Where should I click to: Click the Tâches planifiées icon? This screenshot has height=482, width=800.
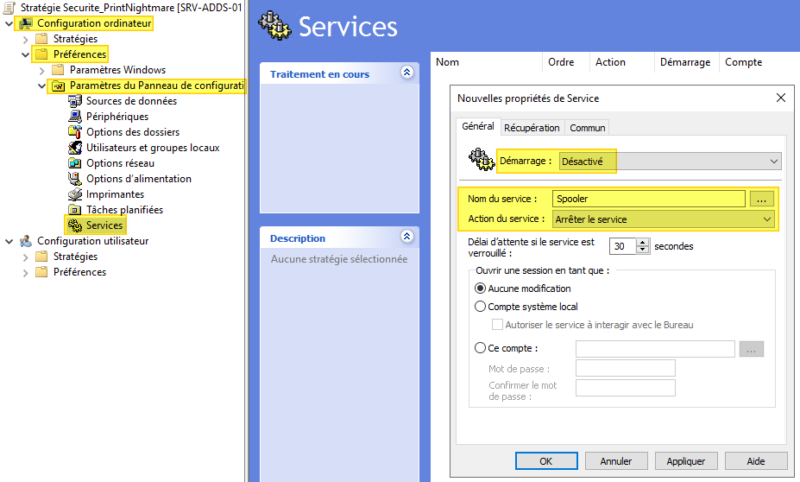coord(75,210)
